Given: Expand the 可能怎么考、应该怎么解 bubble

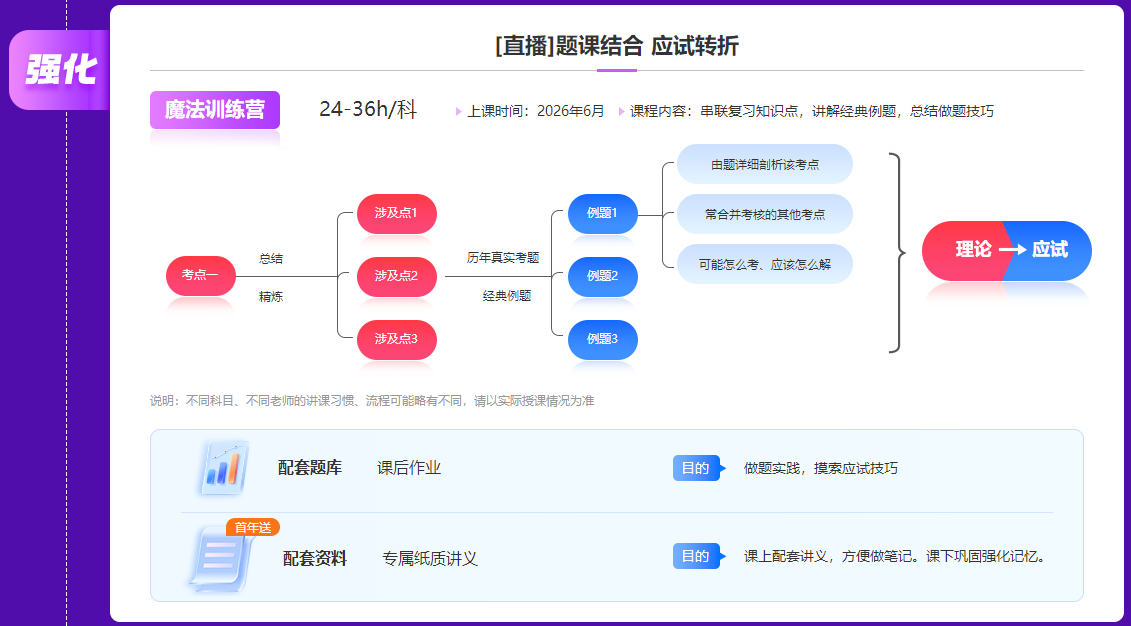Looking at the screenshot, I should tap(765, 263).
